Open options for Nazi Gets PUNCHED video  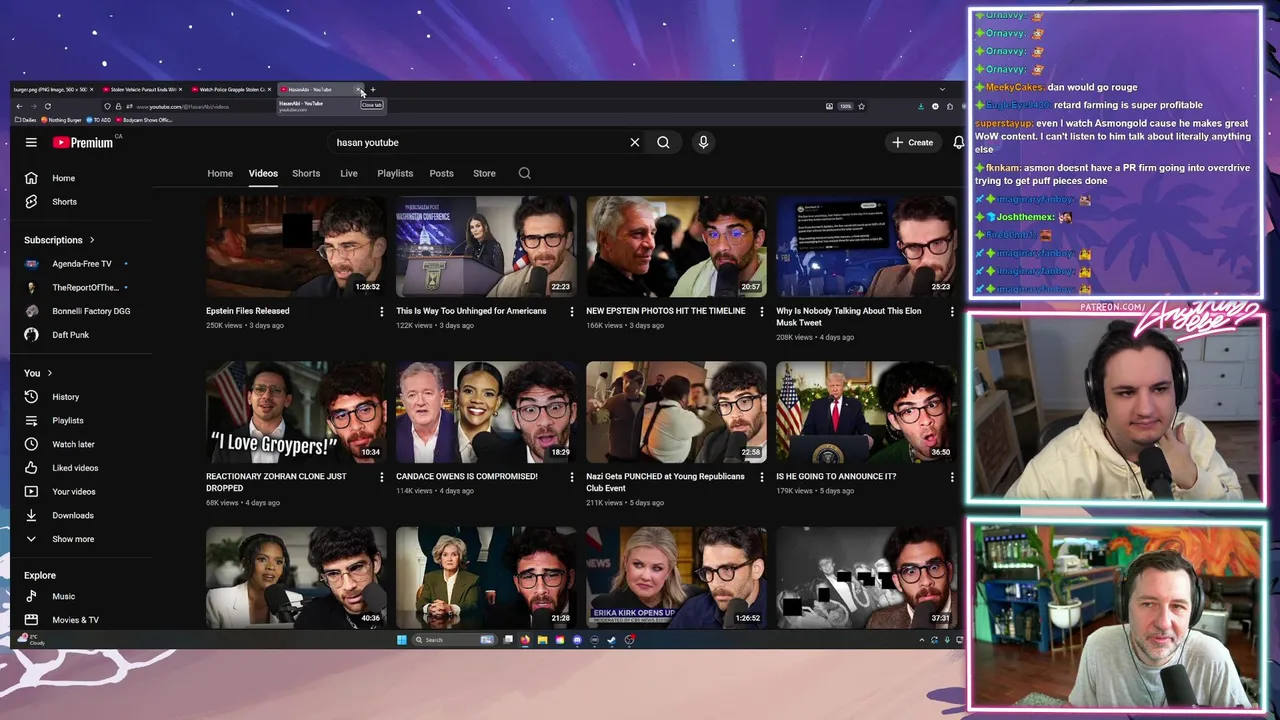[761, 477]
